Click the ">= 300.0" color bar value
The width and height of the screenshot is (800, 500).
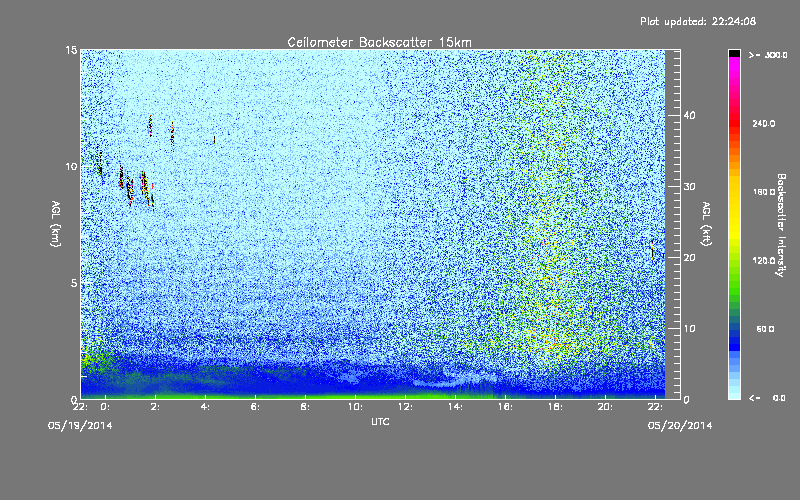coord(768,55)
